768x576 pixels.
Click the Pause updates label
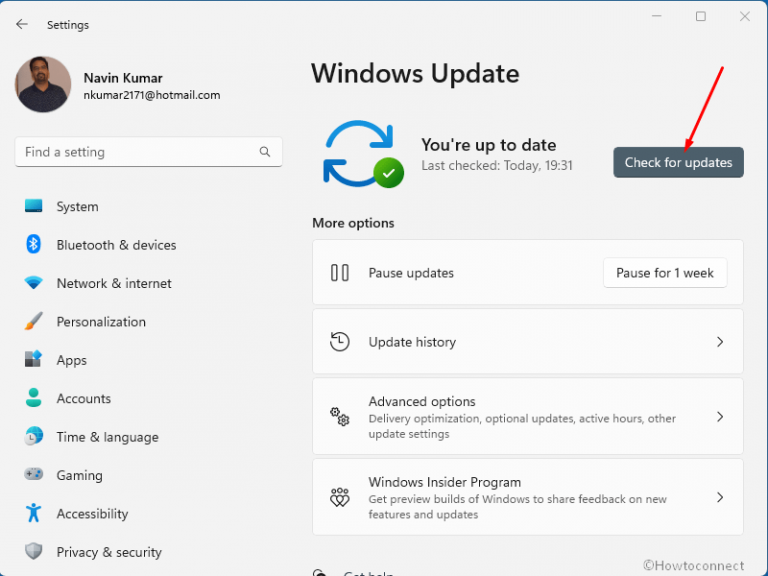[x=411, y=273]
